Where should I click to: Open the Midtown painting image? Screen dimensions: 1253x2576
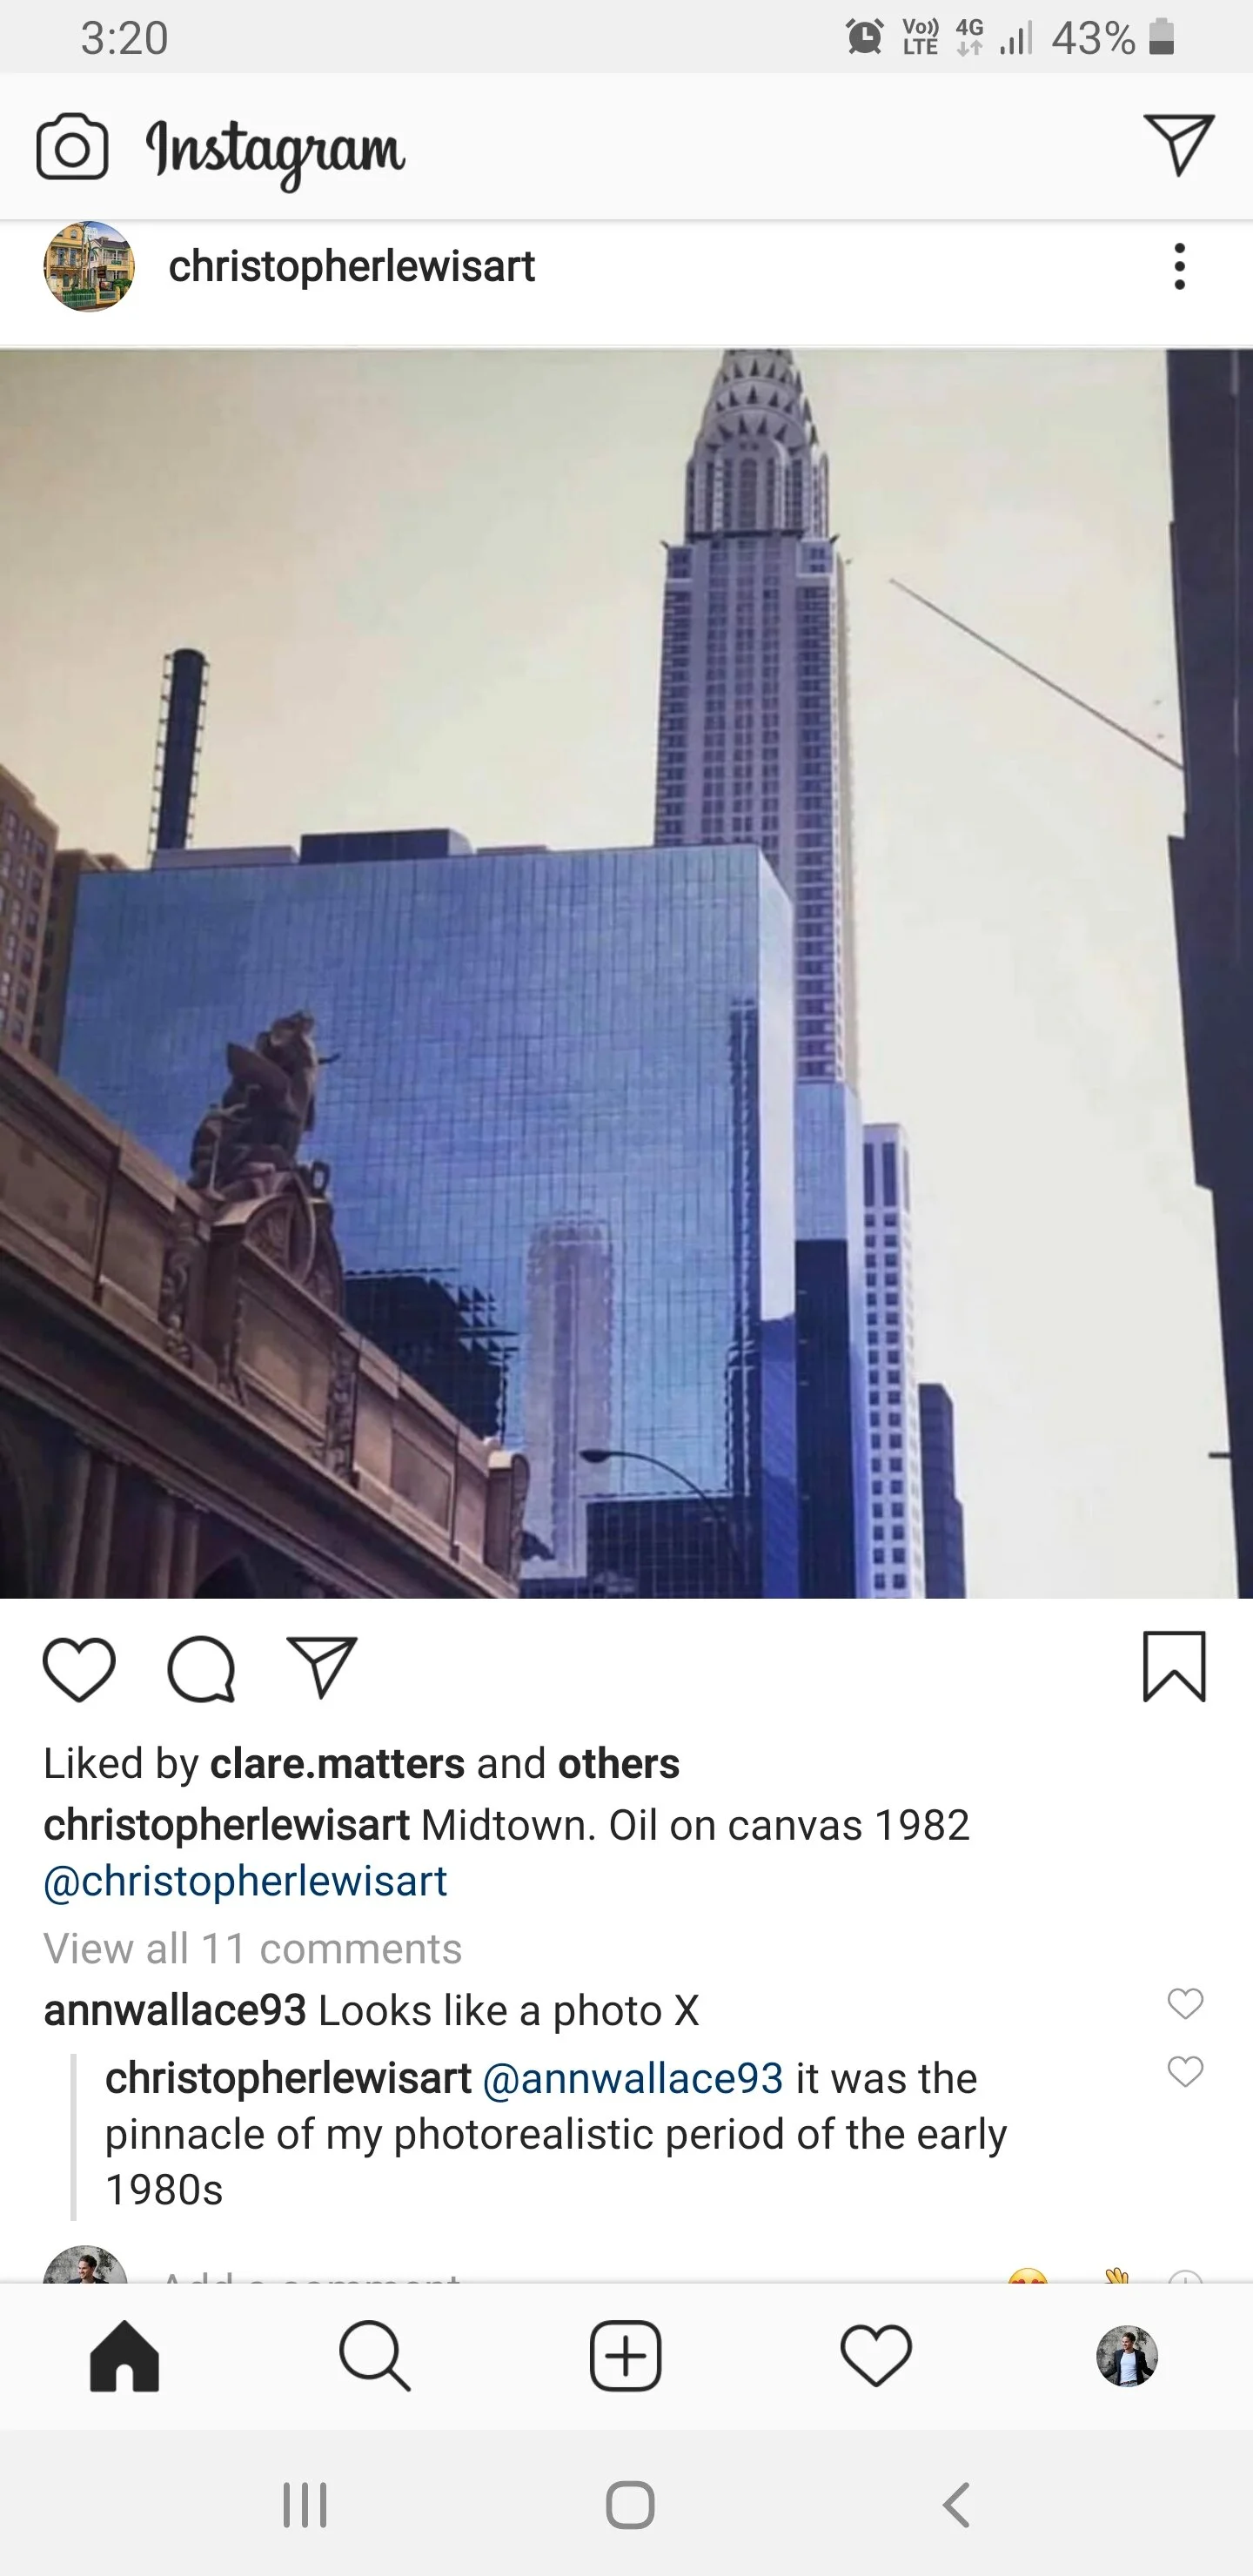click(626, 973)
